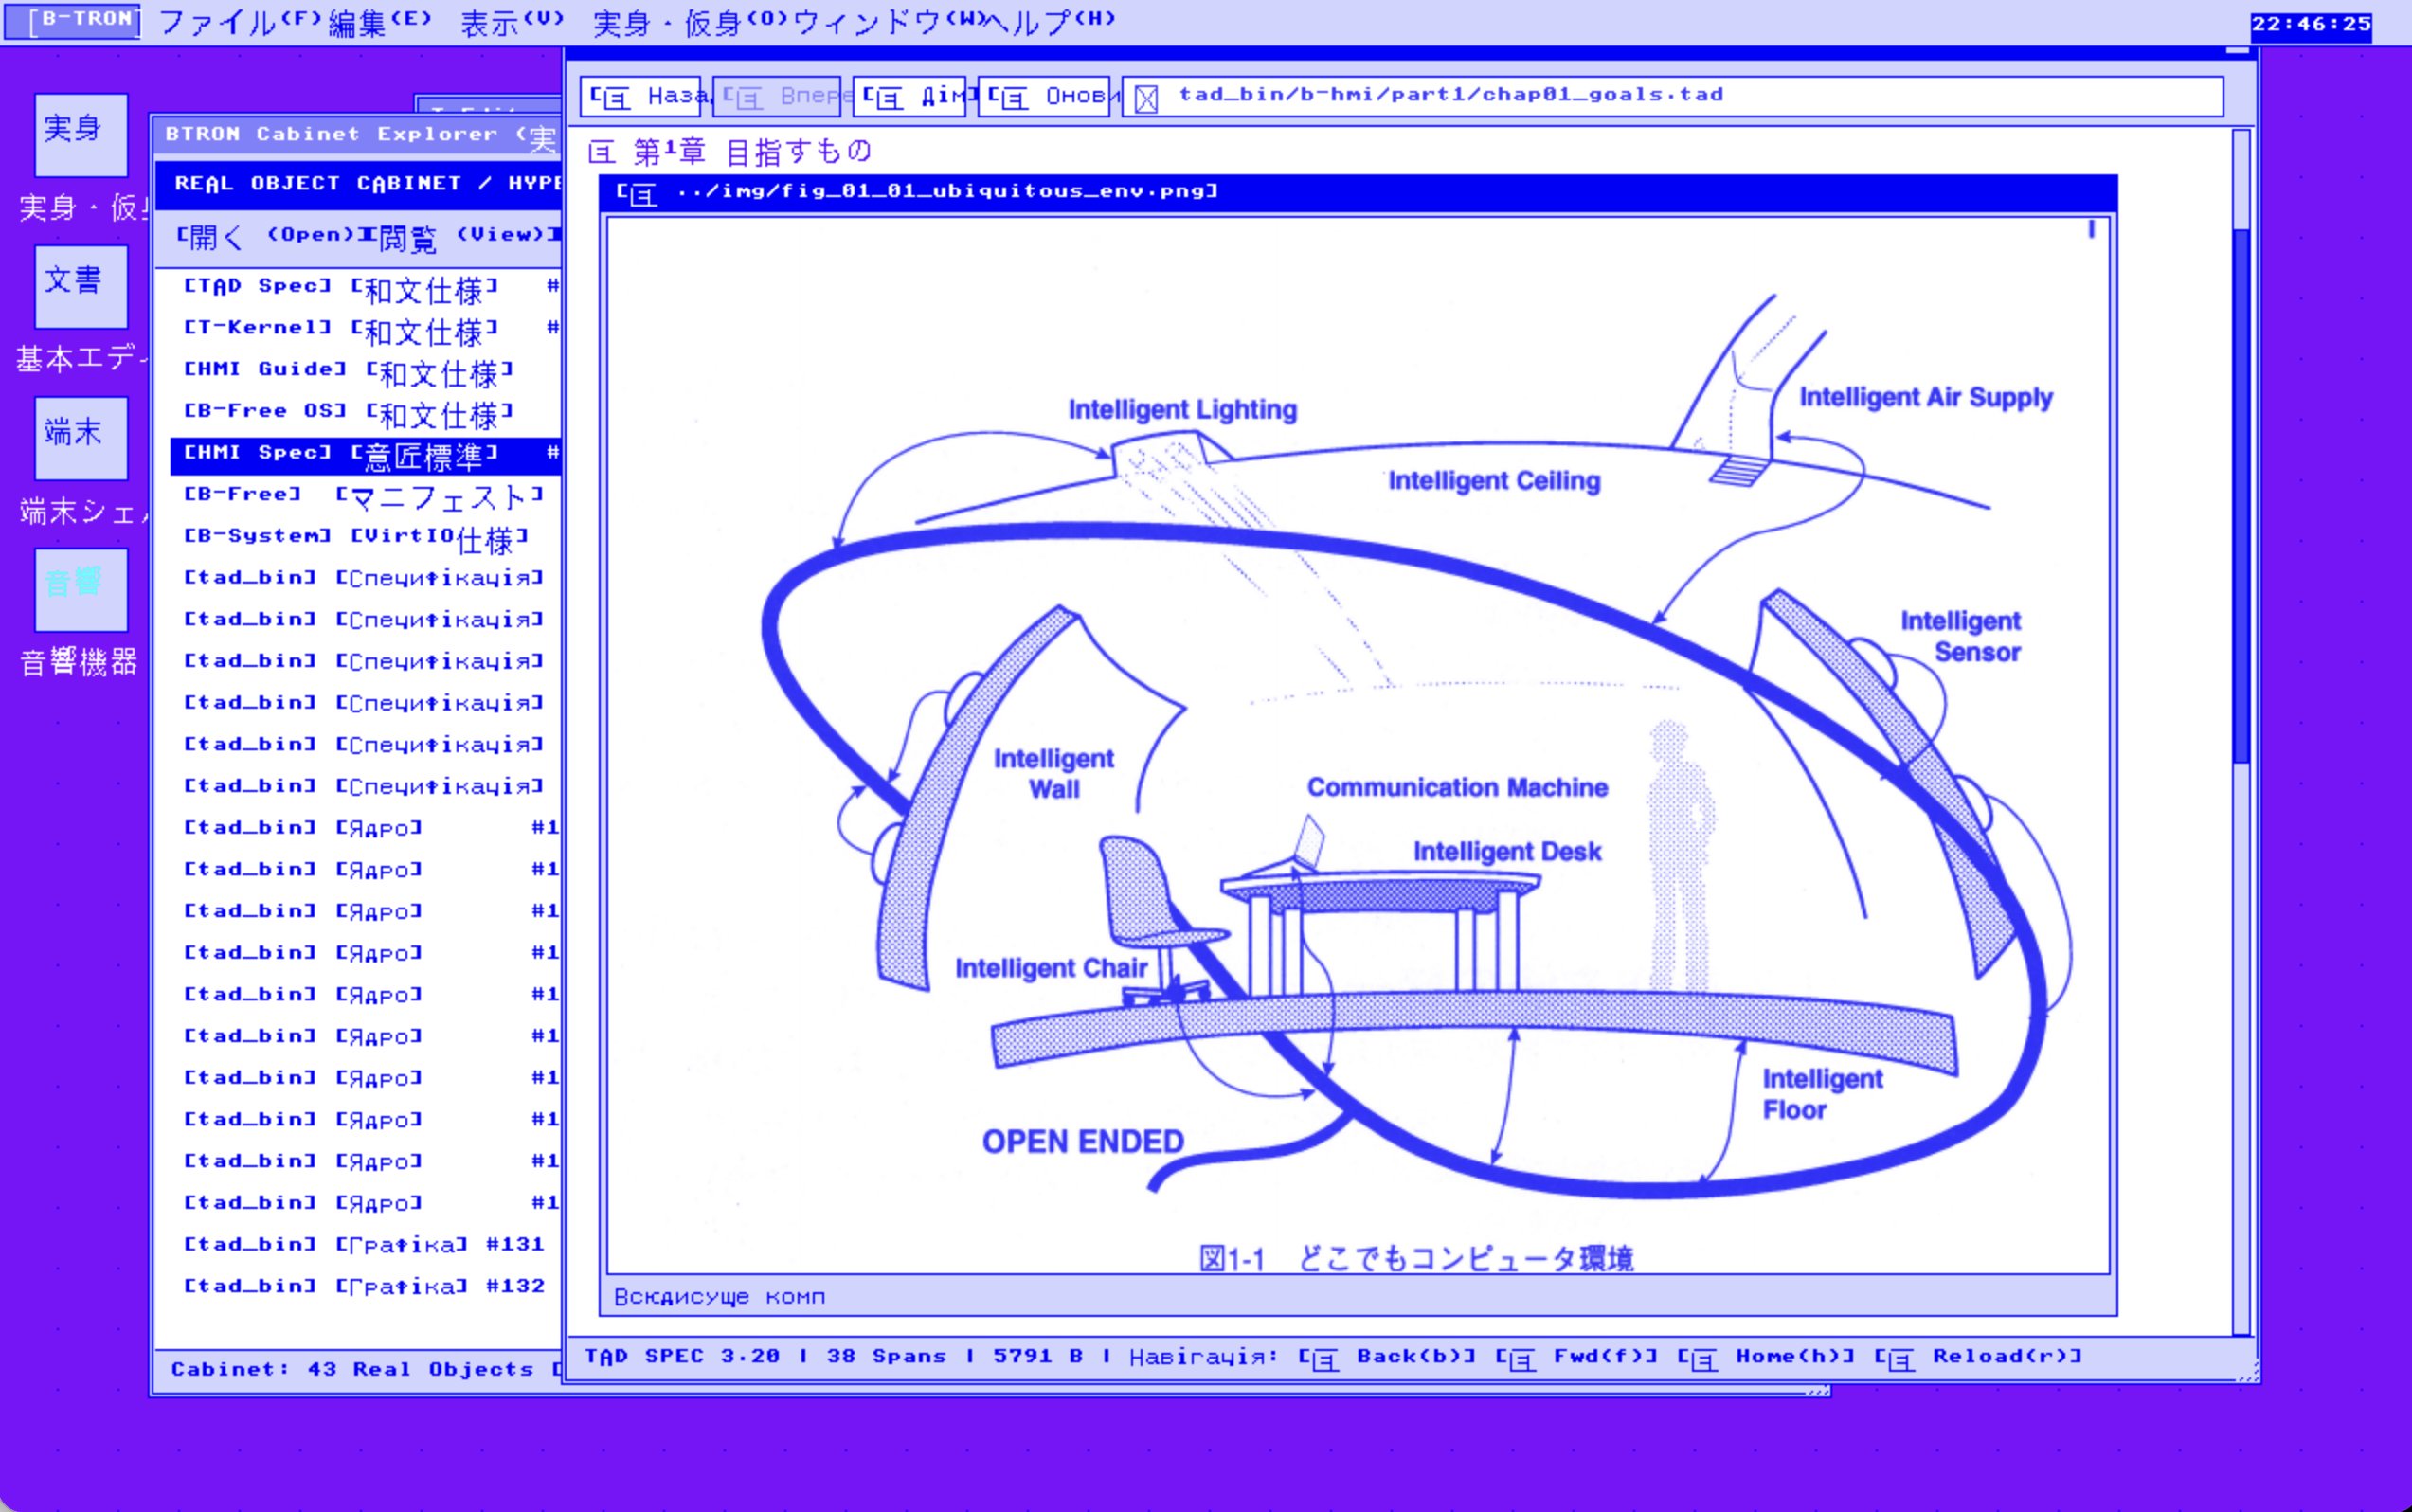2412x1512 pixels.
Task: Open the 端末 terminal desktop icon
Action: pos(81,438)
